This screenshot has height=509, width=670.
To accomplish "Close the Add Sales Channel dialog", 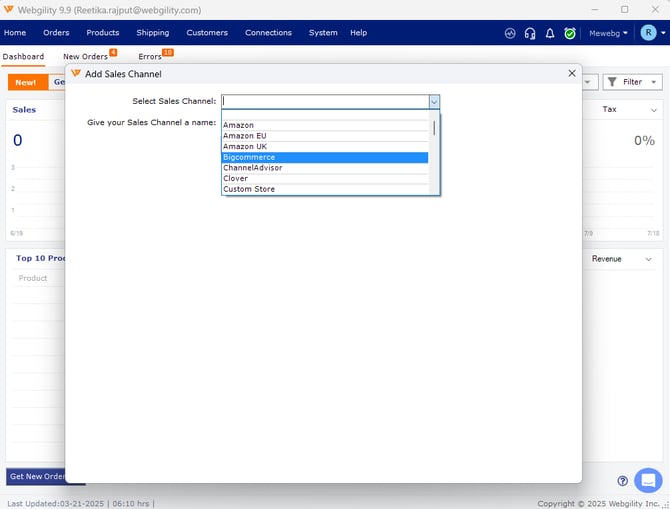I will (572, 73).
